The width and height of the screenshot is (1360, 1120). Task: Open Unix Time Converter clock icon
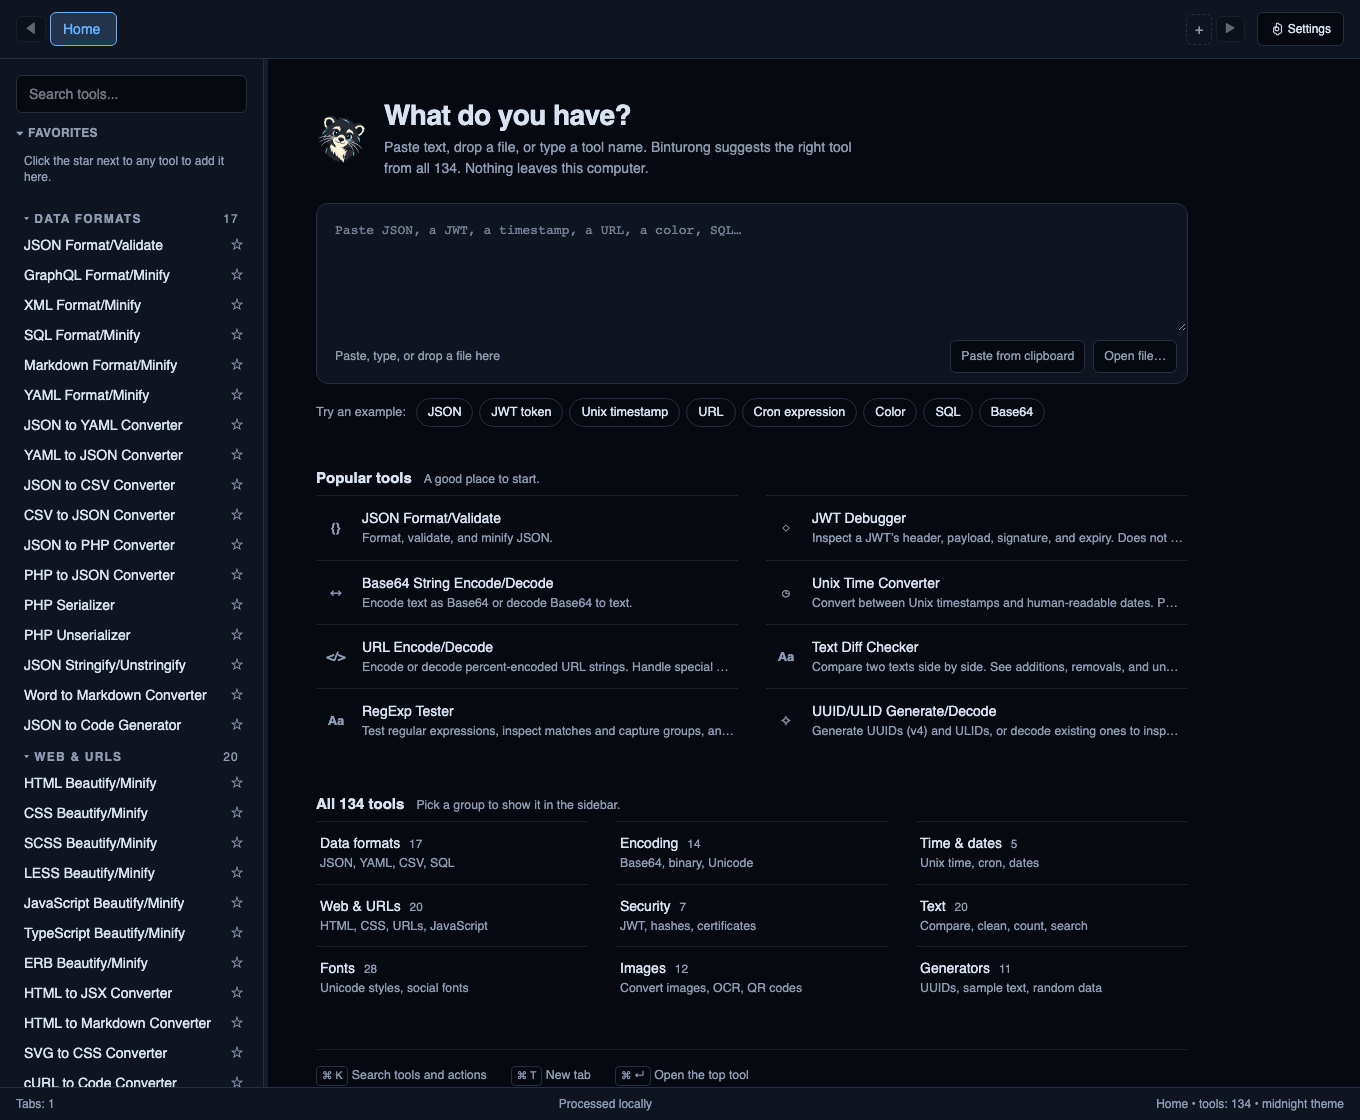pyautogui.click(x=786, y=593)
